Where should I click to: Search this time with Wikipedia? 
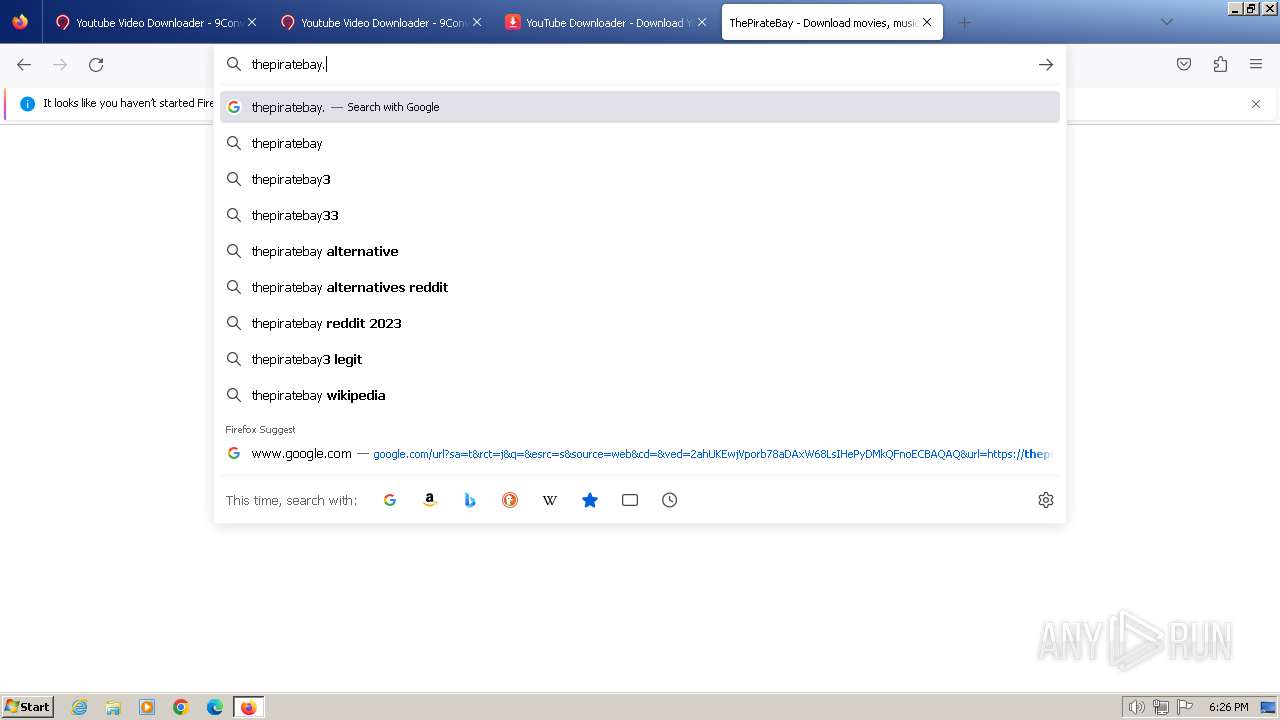coord(550,500)
